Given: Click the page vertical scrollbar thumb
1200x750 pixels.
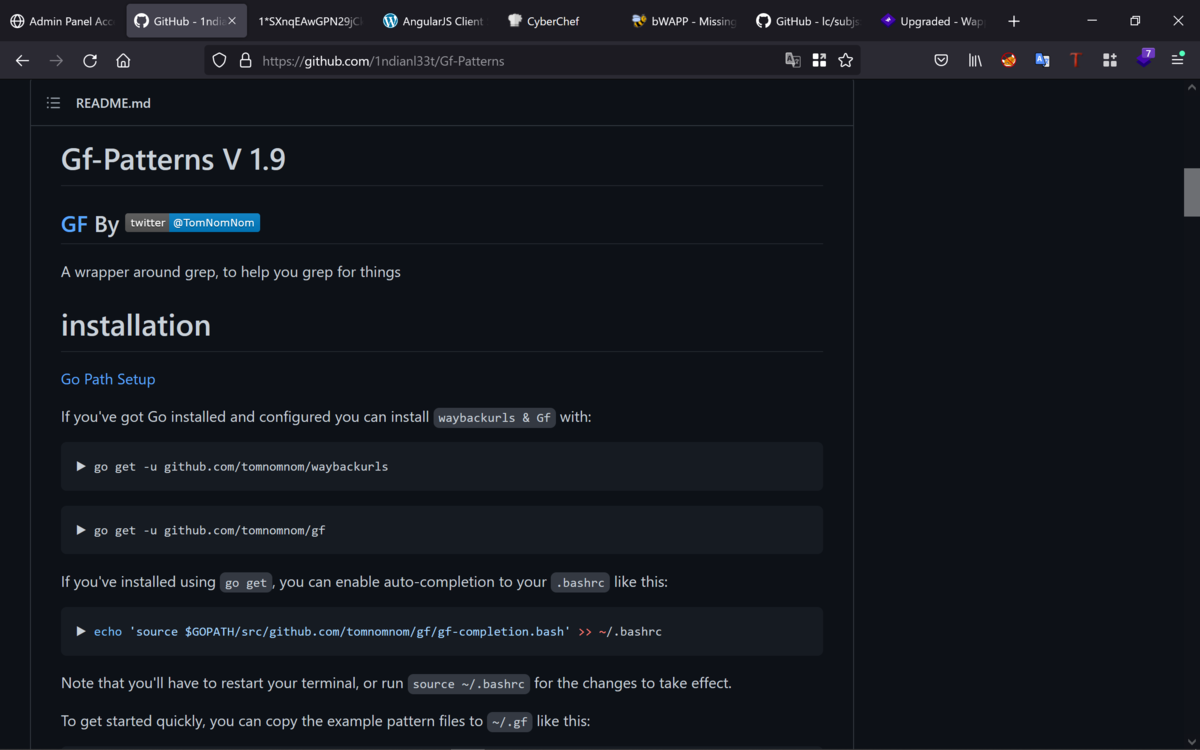Looking at the screenshot, I should pos(1192,192).
